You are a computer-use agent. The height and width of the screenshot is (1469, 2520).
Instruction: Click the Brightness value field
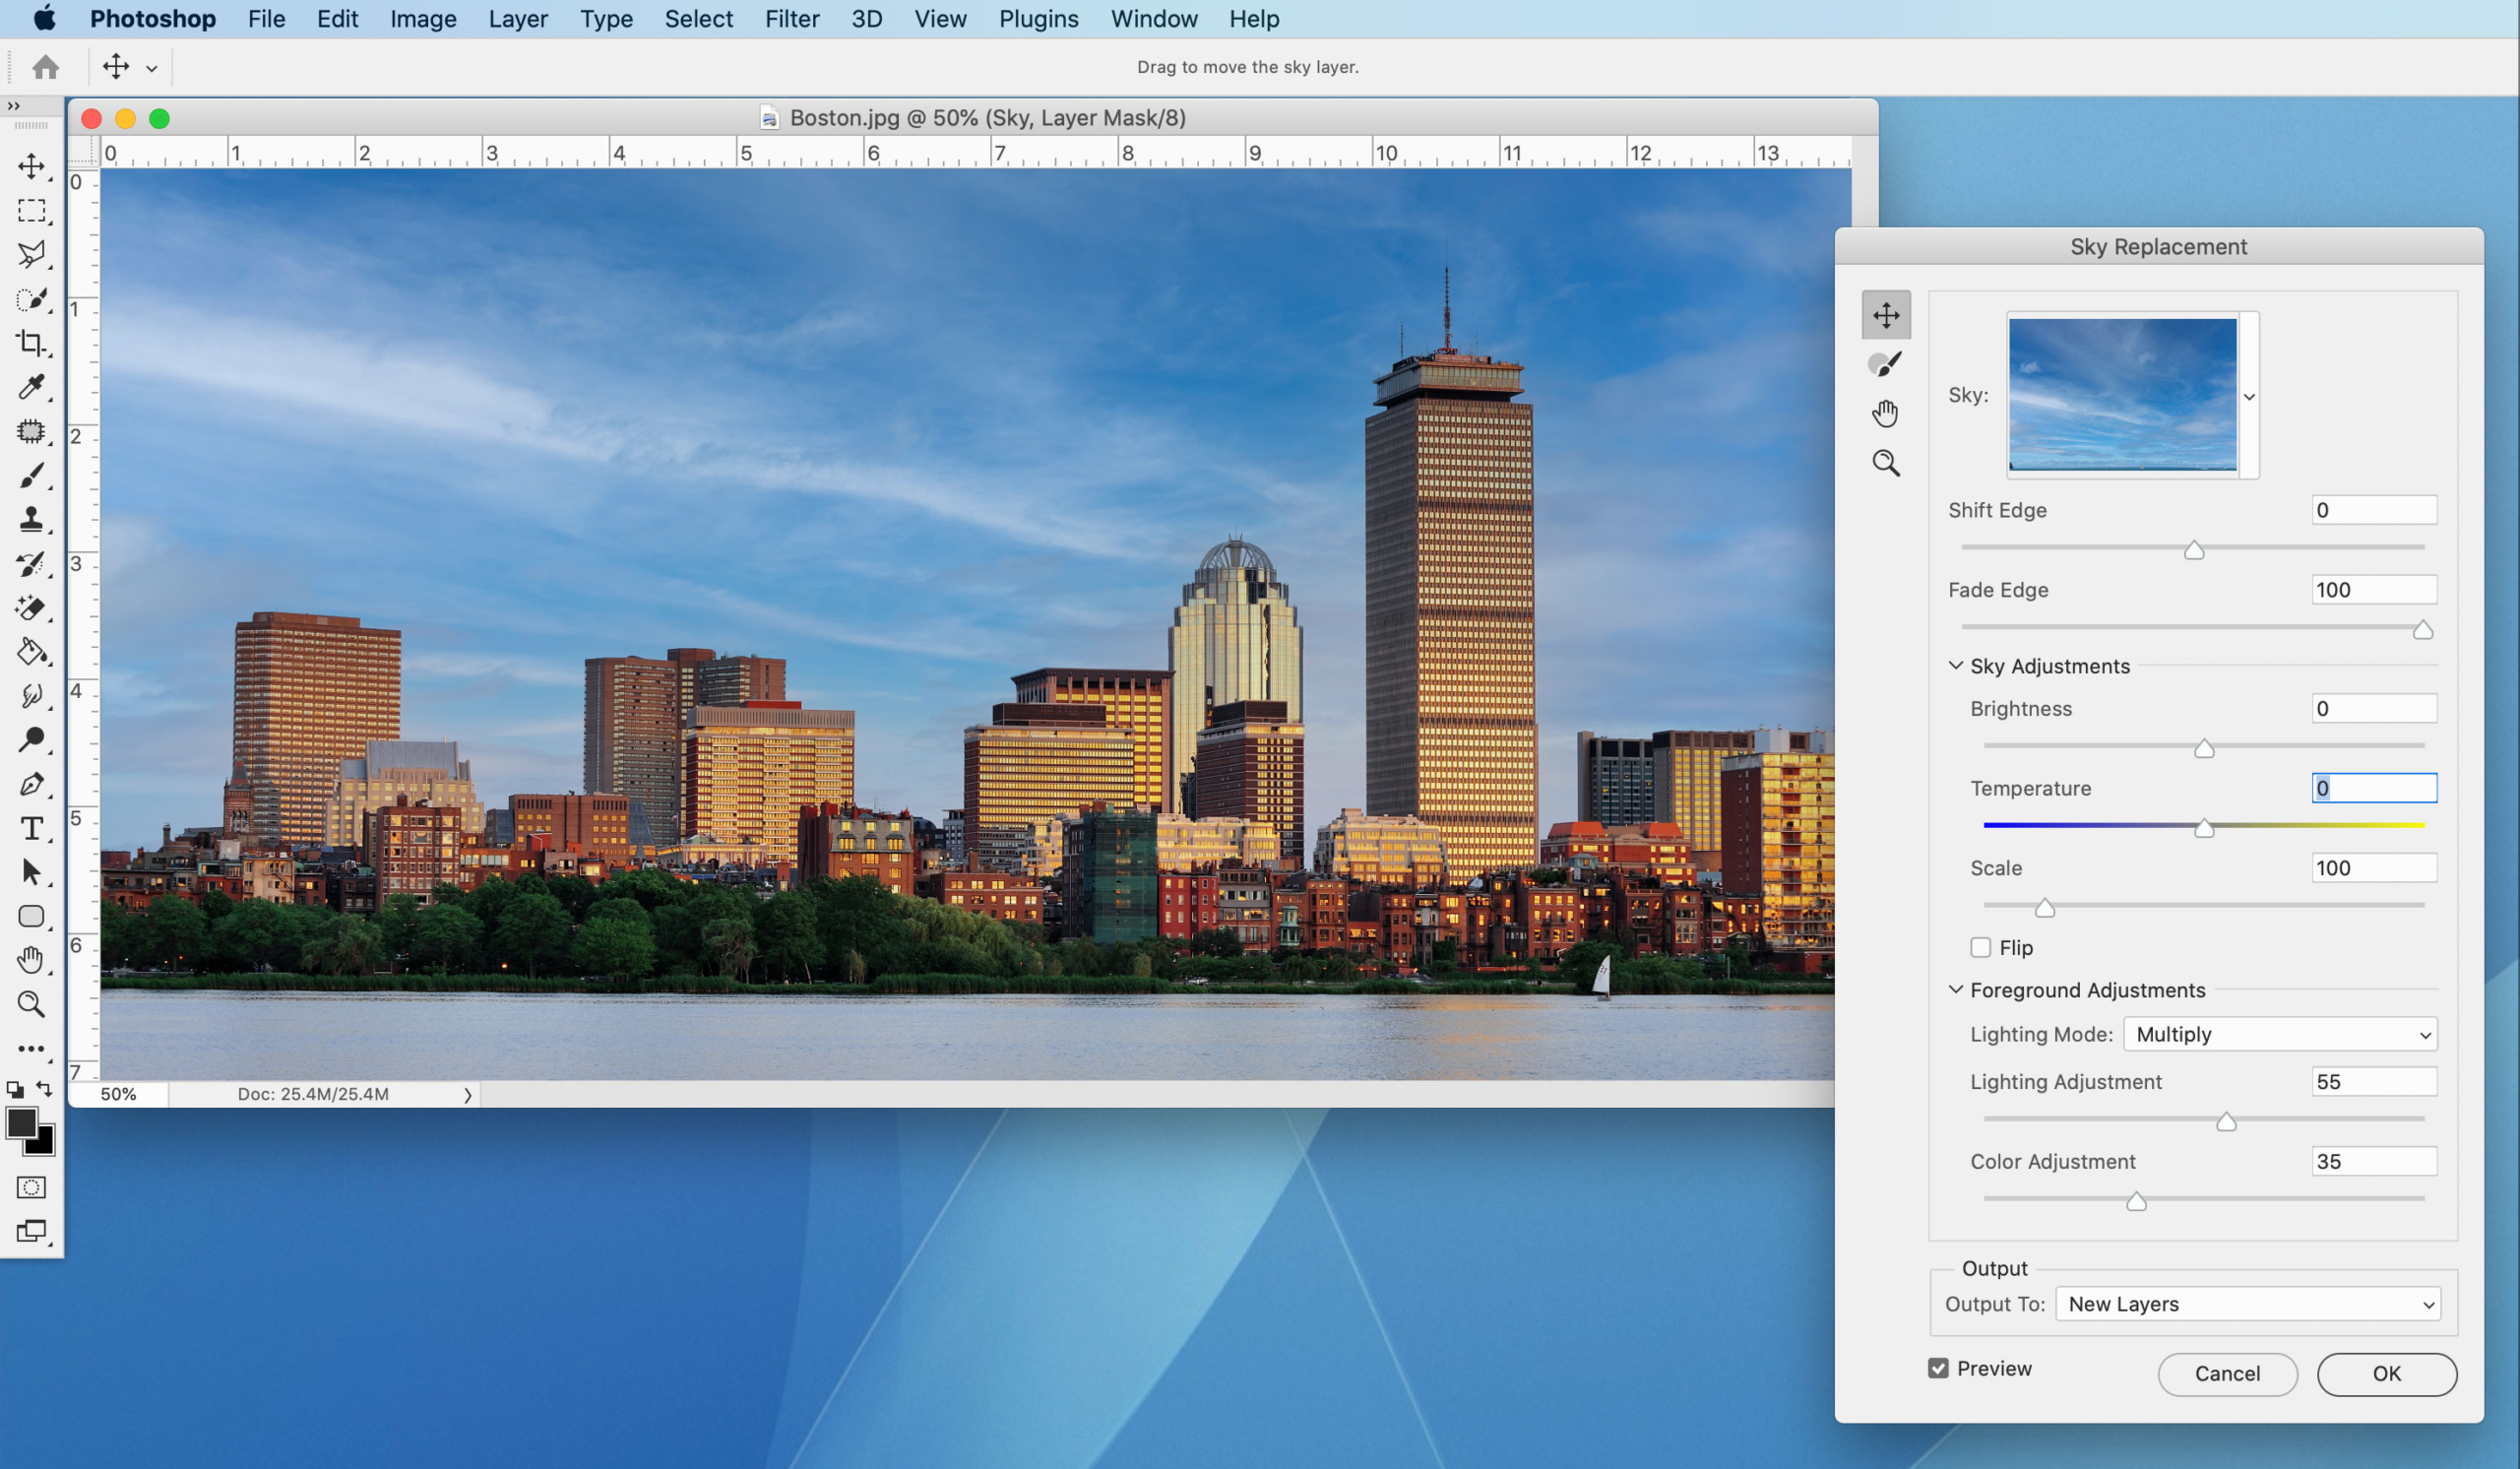[x=2373, y=709]
